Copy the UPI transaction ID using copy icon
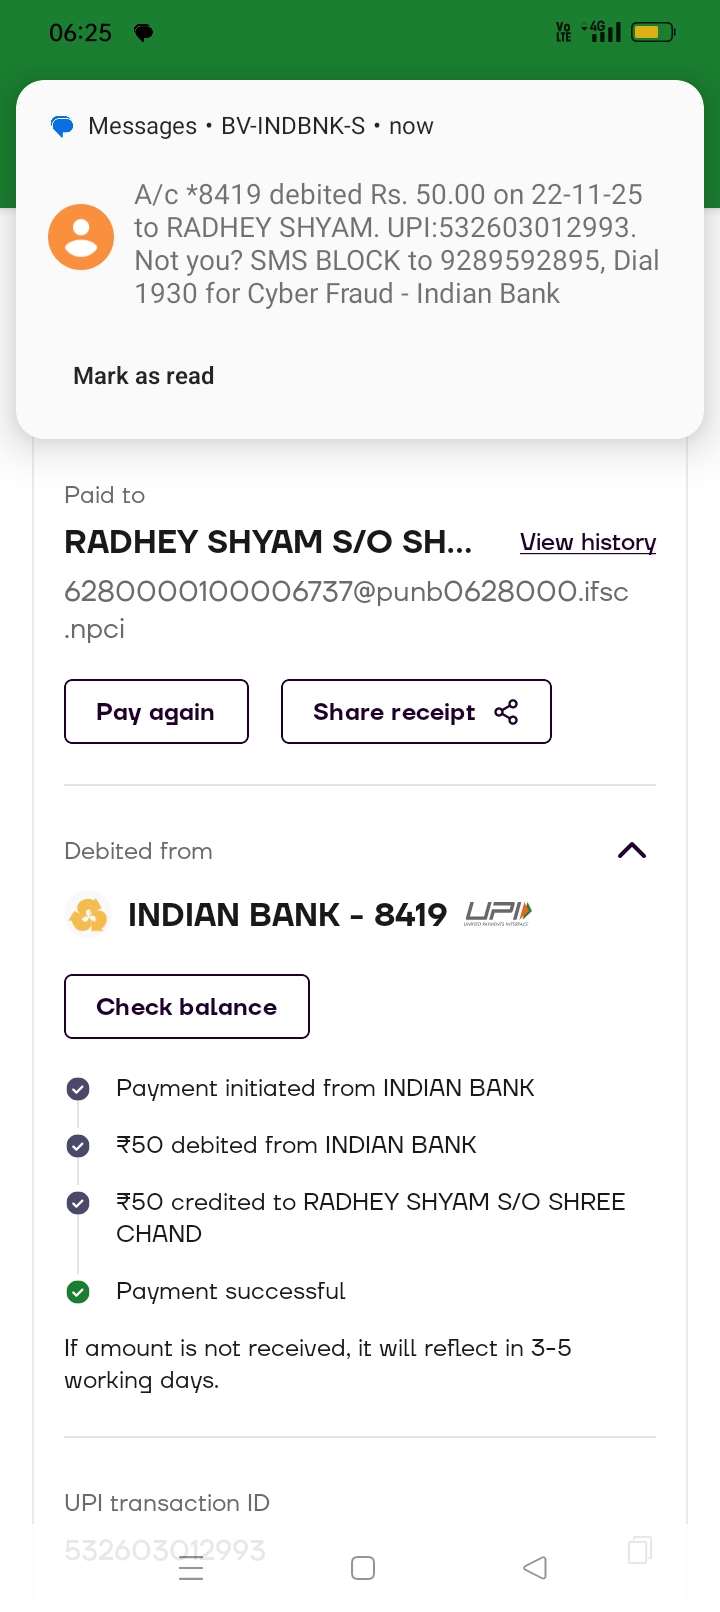Image resolution: width=720 pixels, height=1612 pixels. pyautogui.click(x=639, y=1550)
